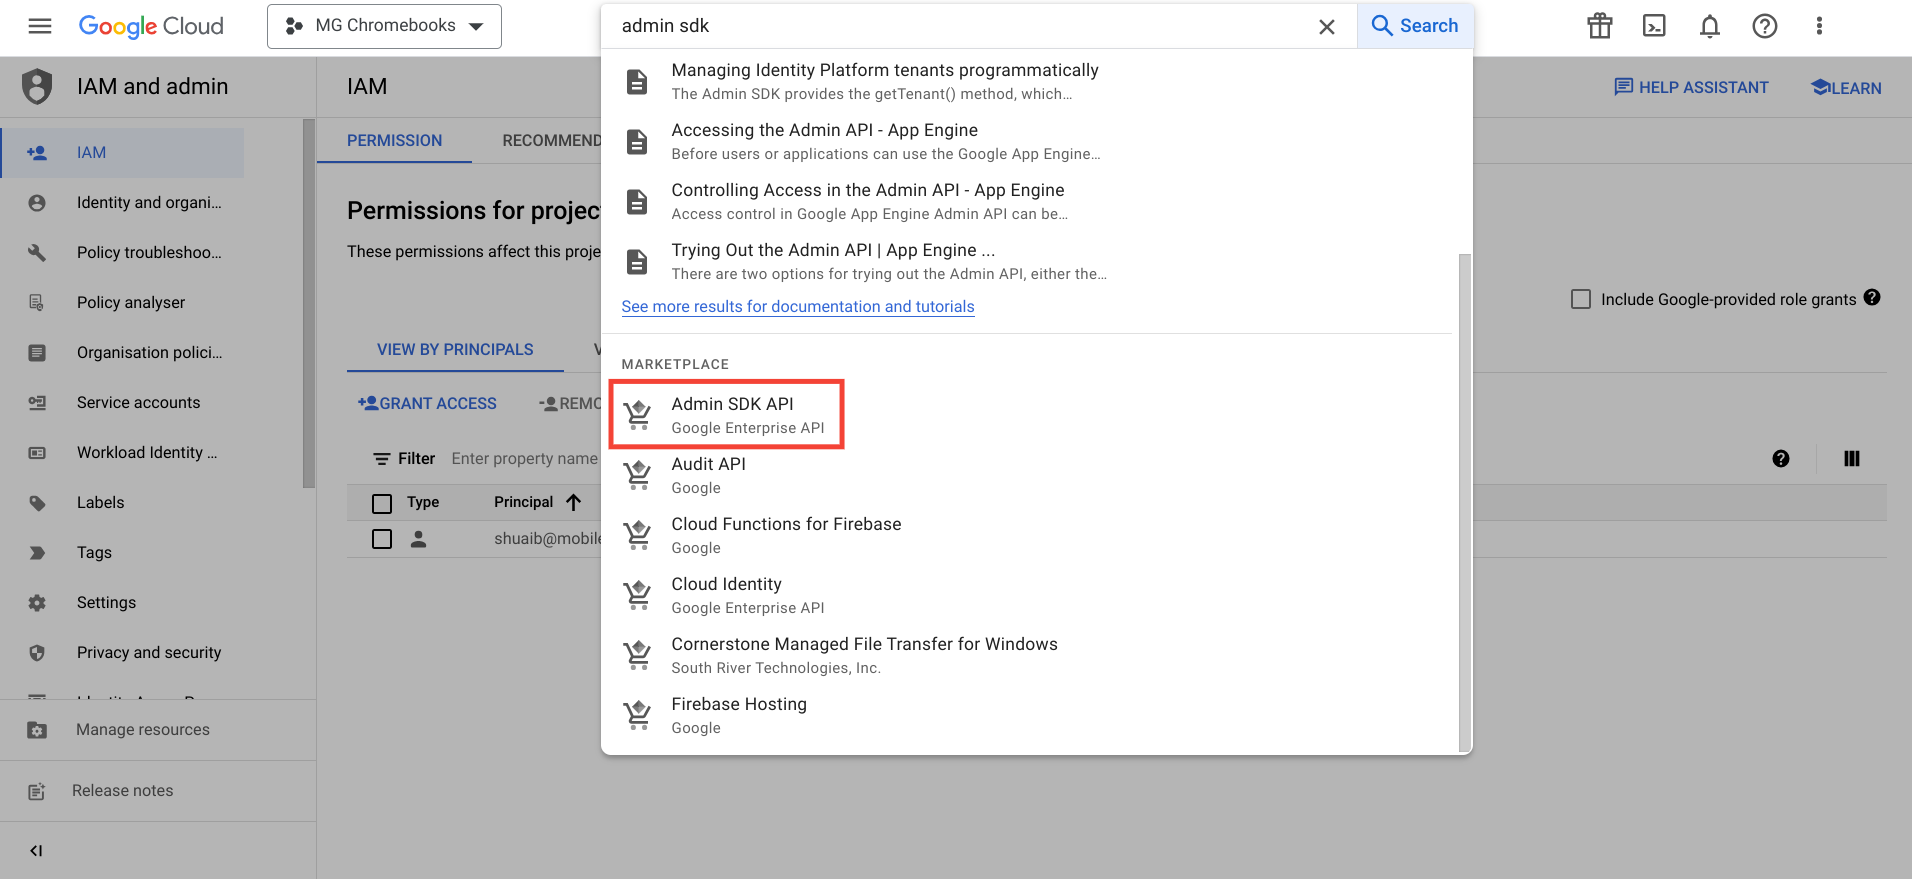This screenshot has width=1912, height=879.
Task: Open HELP ASSISTANT panel
Action: coord(1691,88)
